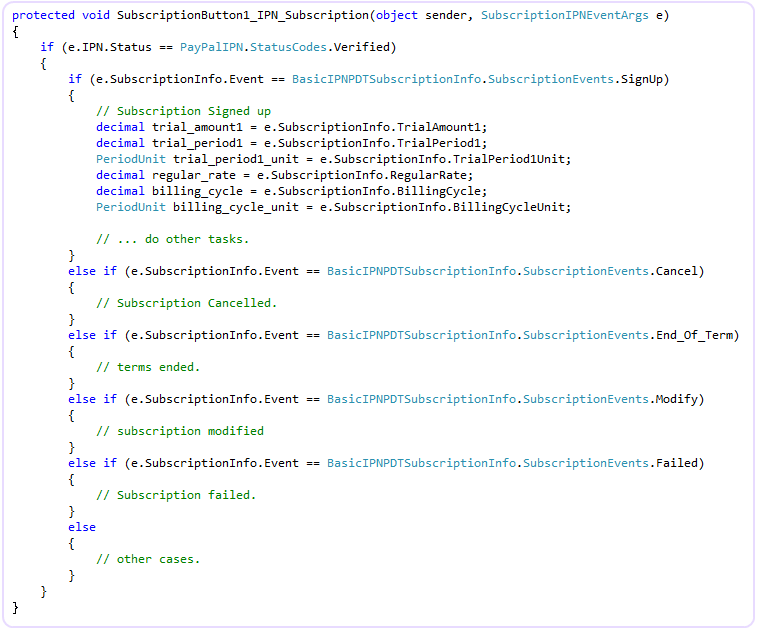Image resolution: width=757 pixels, height=629 pixels.
Task: Click the billing_cycle variable declaration
Action: click(197, 191)
